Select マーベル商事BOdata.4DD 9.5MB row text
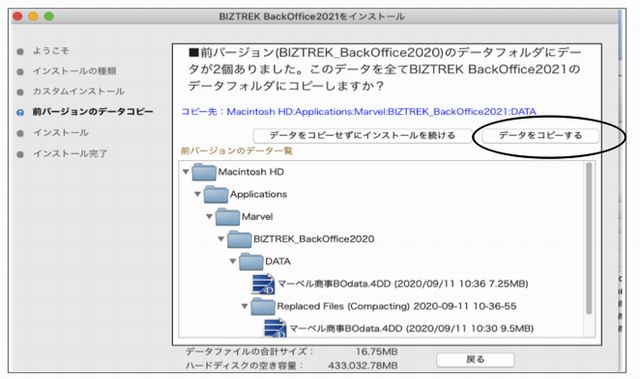Viewport: 640px width, 379px height. [x=411, y=328]
